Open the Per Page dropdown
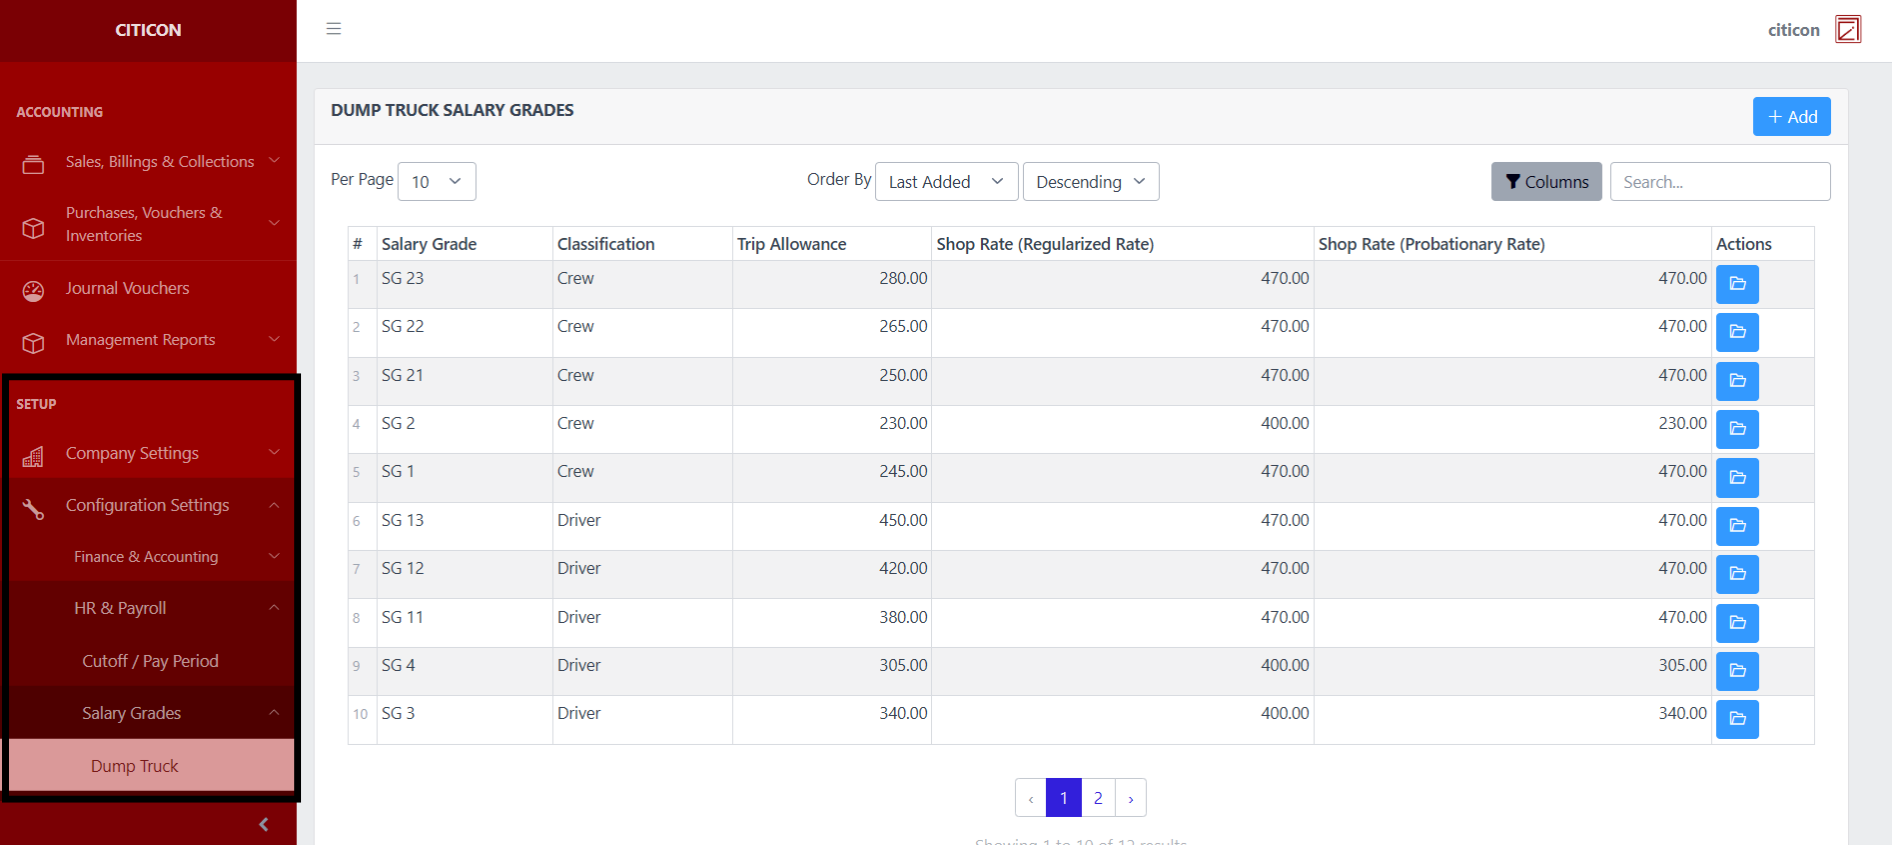1892x845 pixels. coord(437,182)
